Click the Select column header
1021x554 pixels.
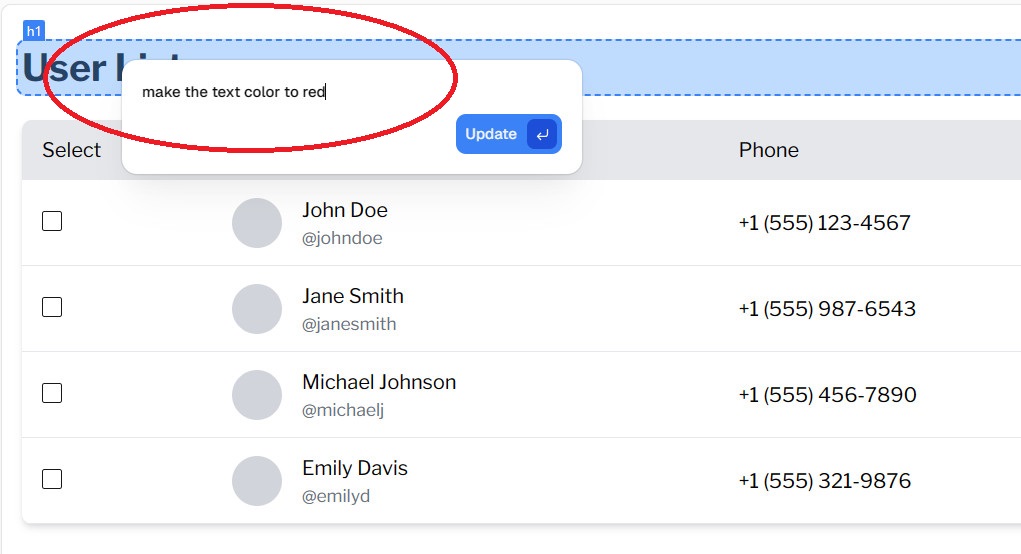pos(72,150)
